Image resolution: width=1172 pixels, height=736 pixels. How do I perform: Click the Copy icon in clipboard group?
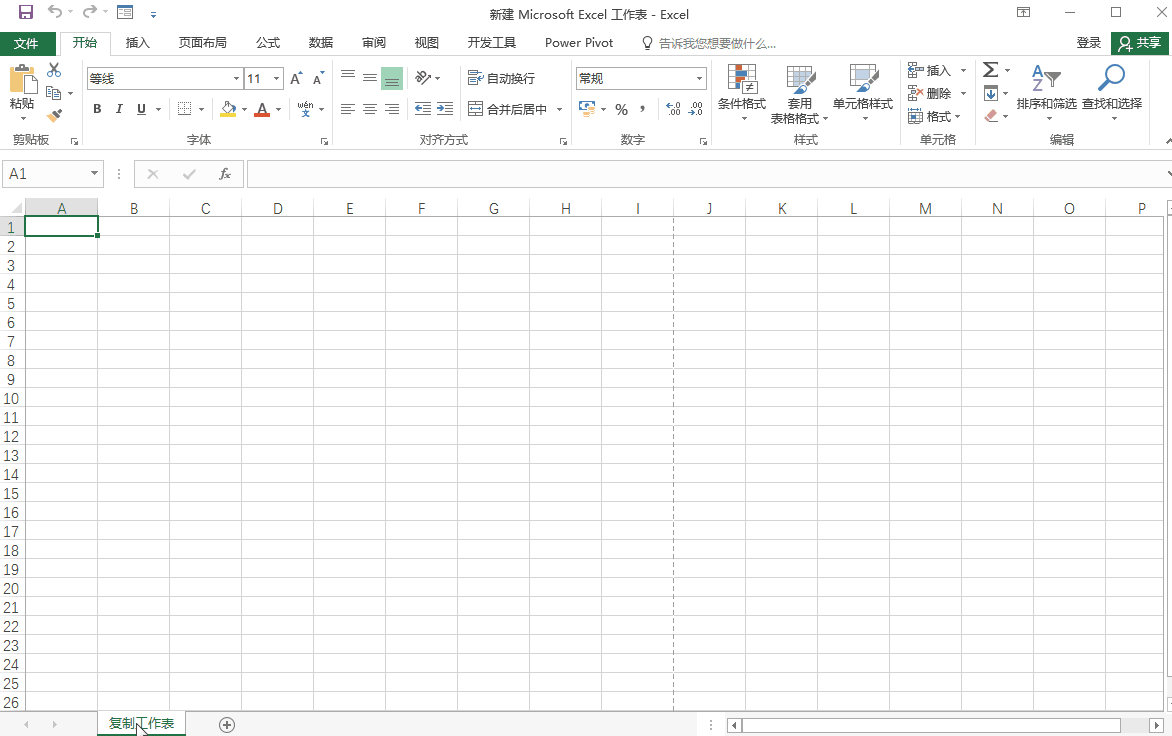pos(53,93)
